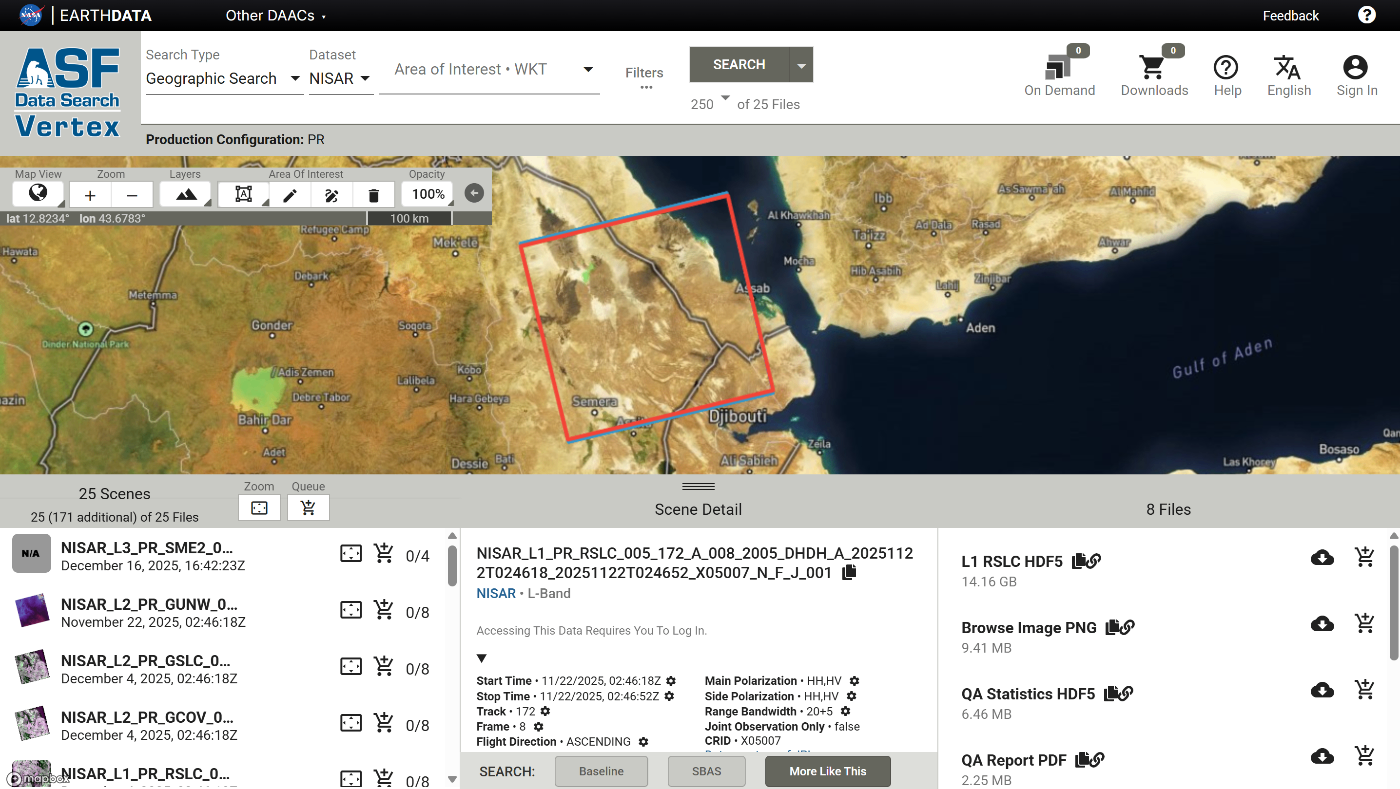Screen dimensions: 1400x789
Task: Click the More Like This button
Action: [828, 771]
